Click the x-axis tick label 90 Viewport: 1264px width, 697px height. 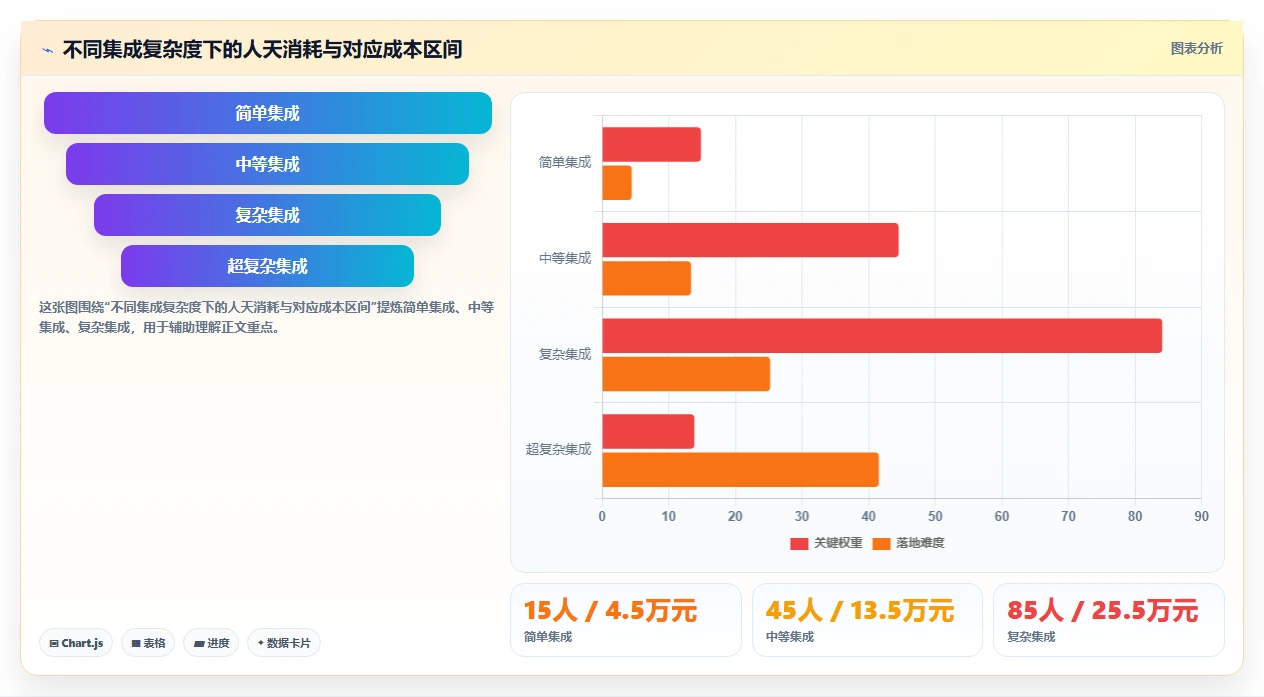(1201, 516)
